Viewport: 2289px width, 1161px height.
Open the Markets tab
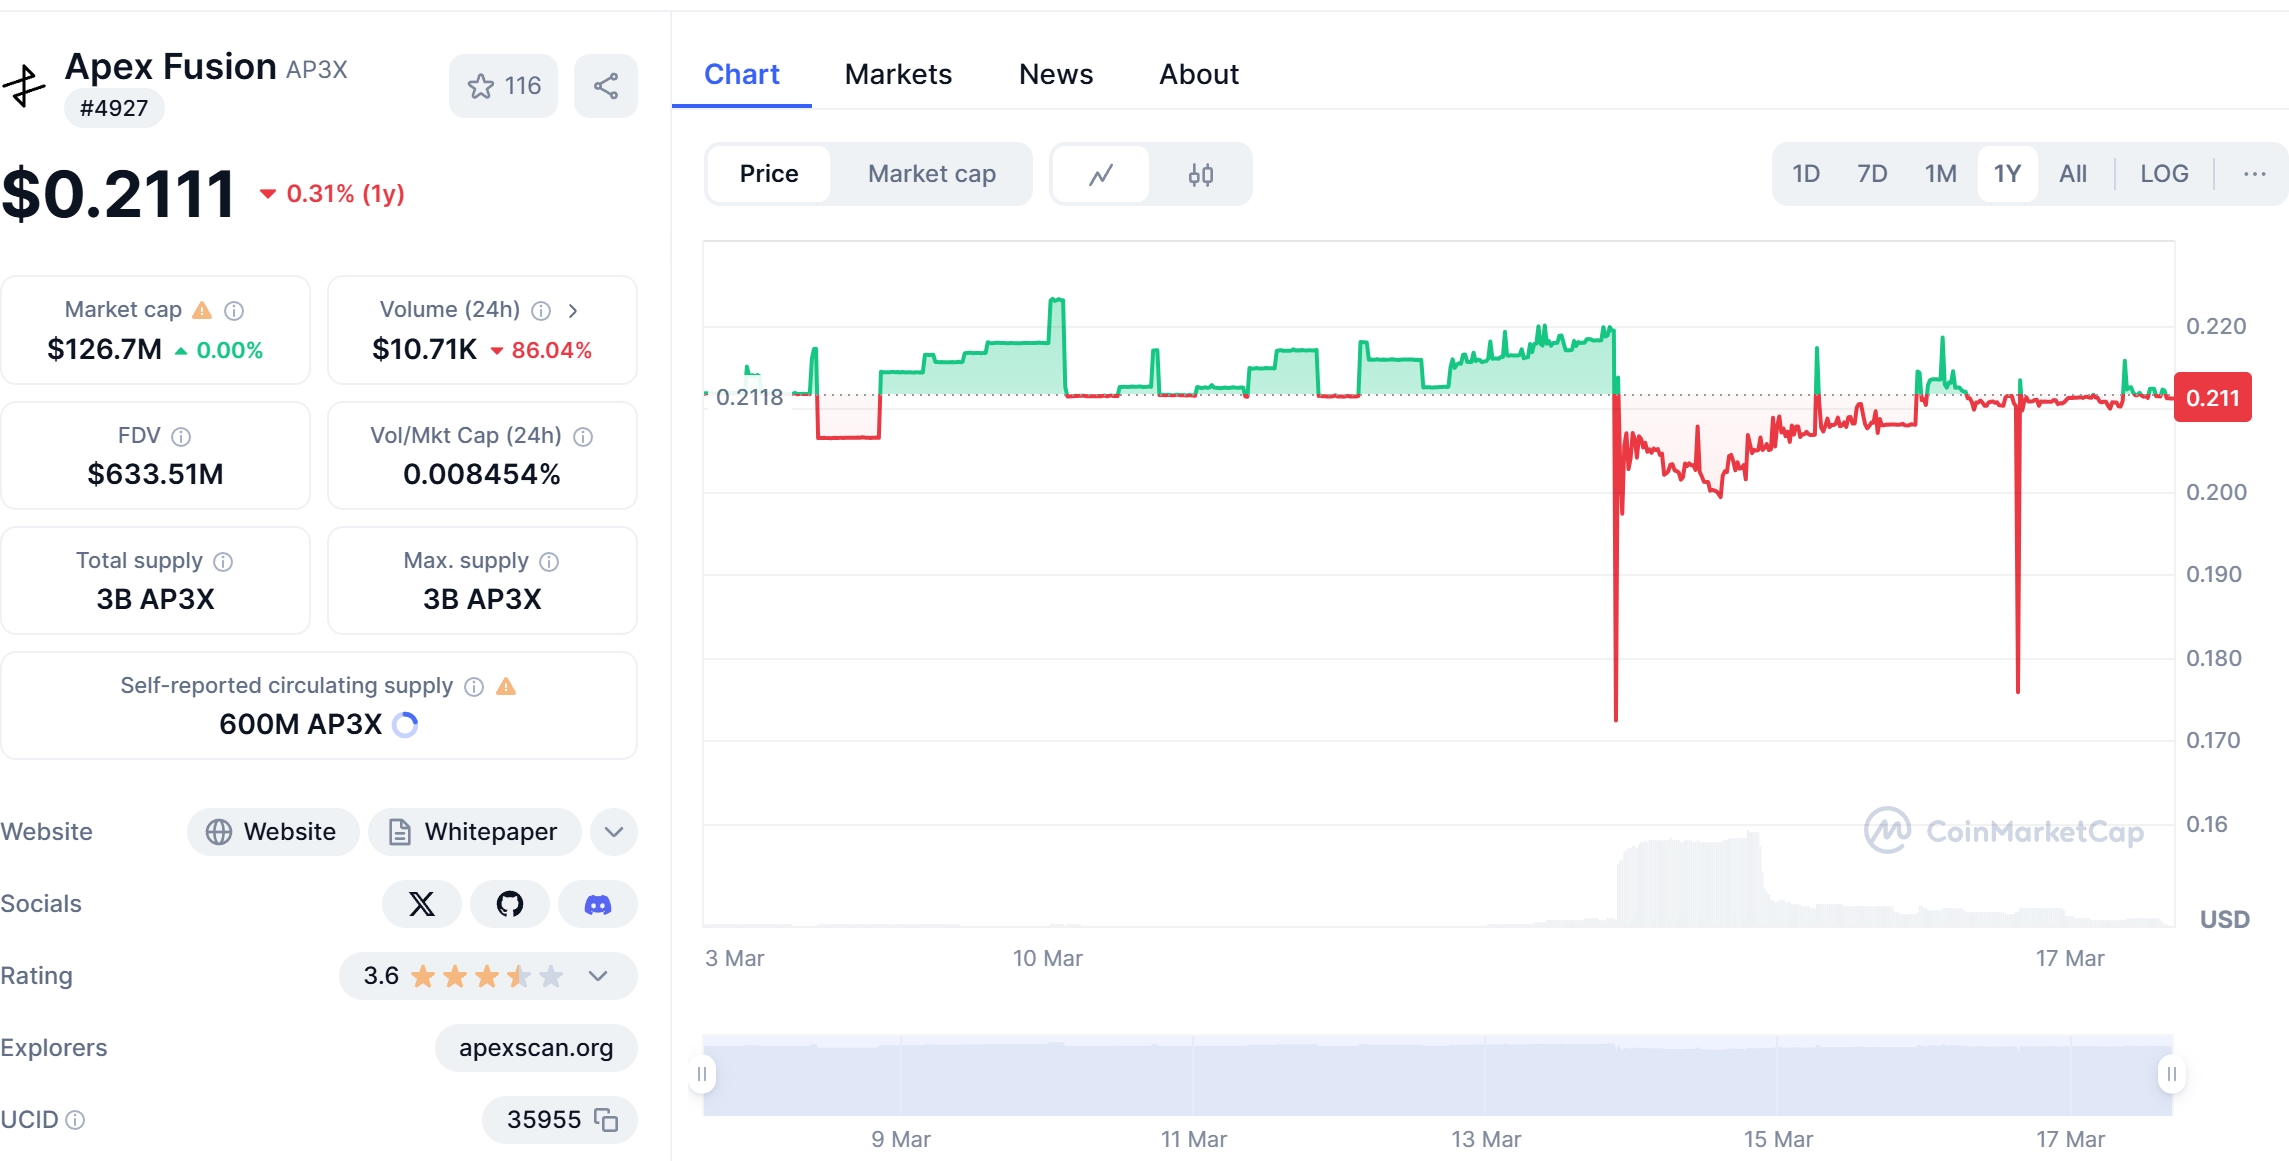tap(898, 74)
